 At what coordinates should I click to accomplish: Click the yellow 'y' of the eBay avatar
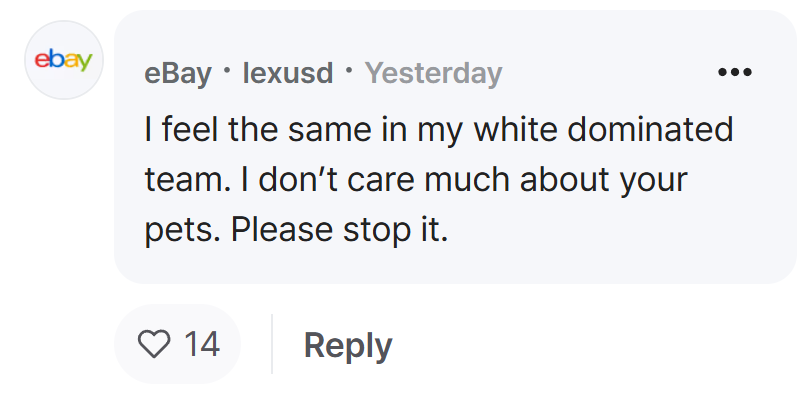click(85, 63)
